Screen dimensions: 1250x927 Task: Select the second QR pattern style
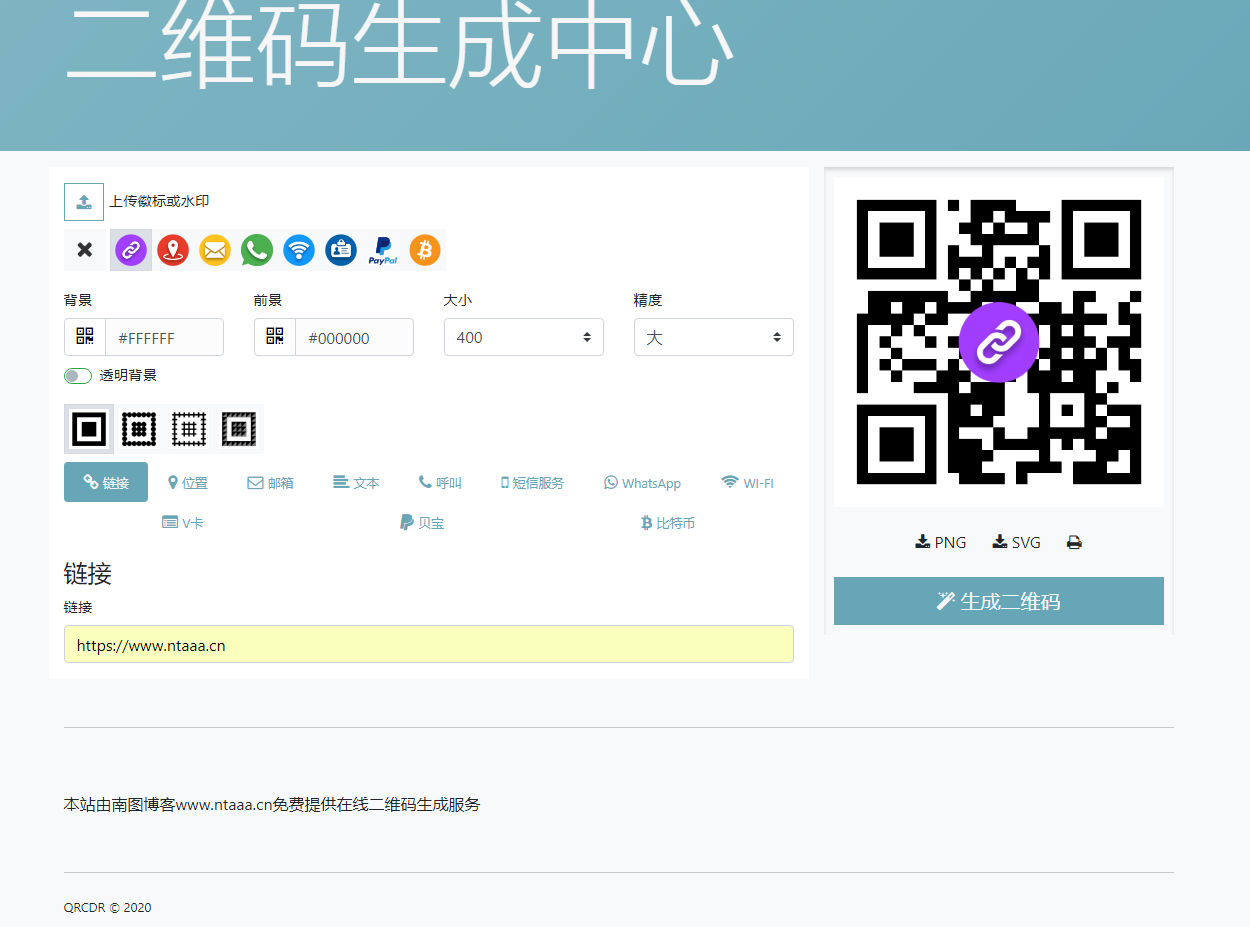pos(139,428)
